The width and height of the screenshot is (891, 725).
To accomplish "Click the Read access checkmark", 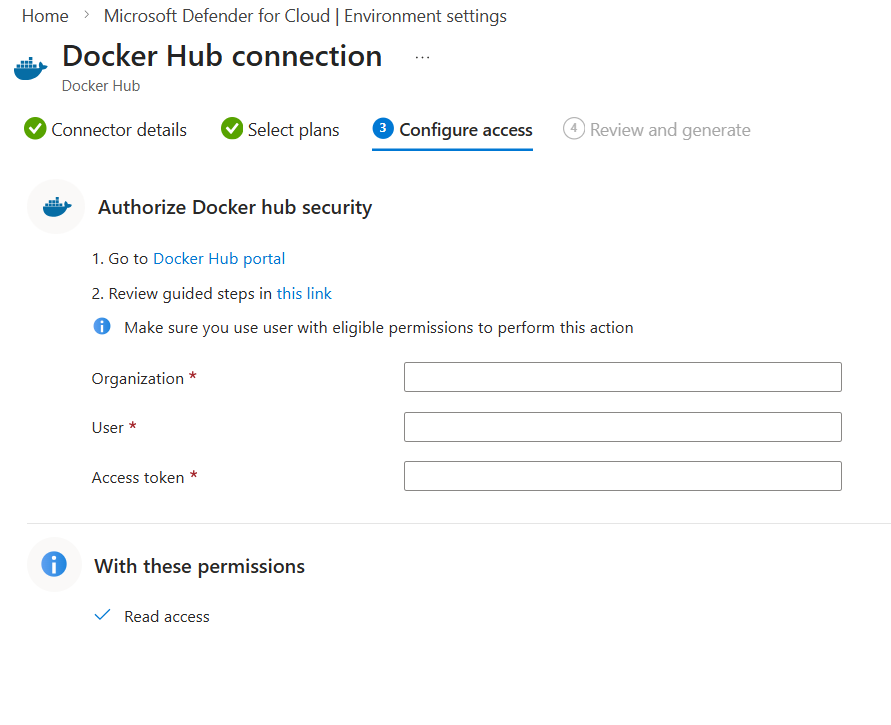I will click(102, 615).
